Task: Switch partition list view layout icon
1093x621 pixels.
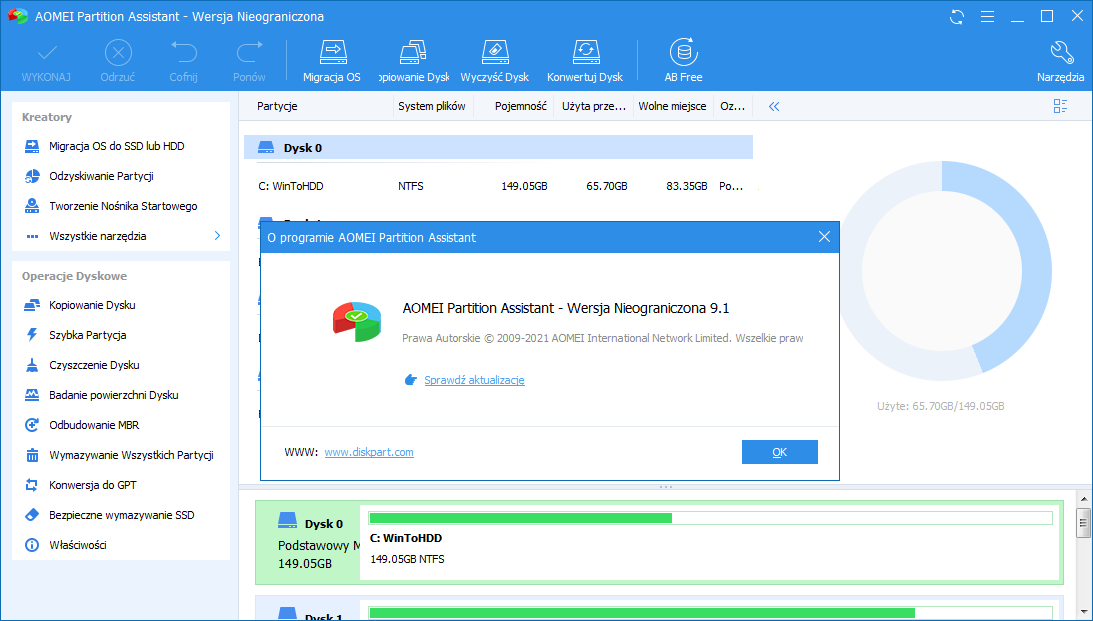Action: pyautogui.click(x=1060, y=106)
